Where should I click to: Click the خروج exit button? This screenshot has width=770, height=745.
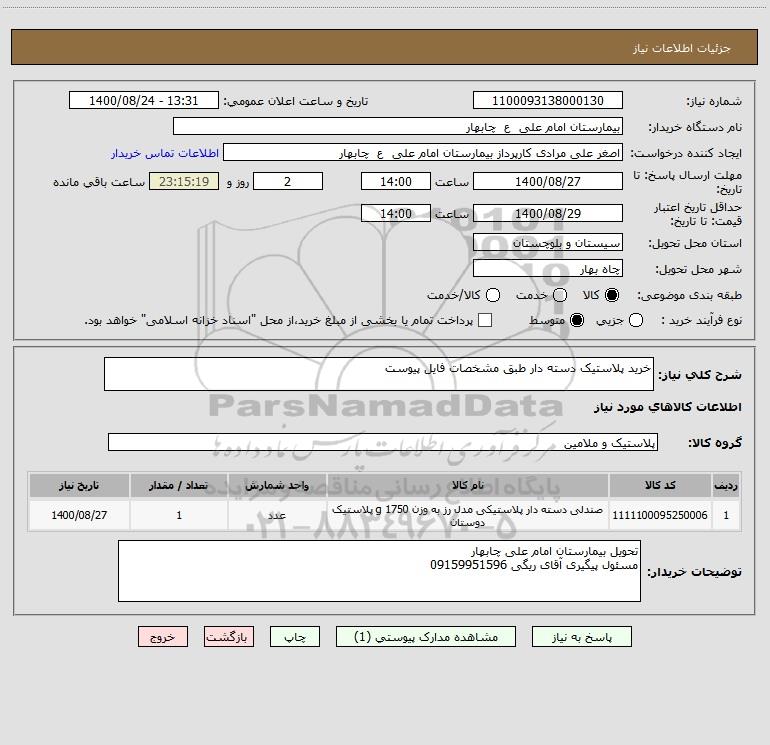tap(163, 637)
